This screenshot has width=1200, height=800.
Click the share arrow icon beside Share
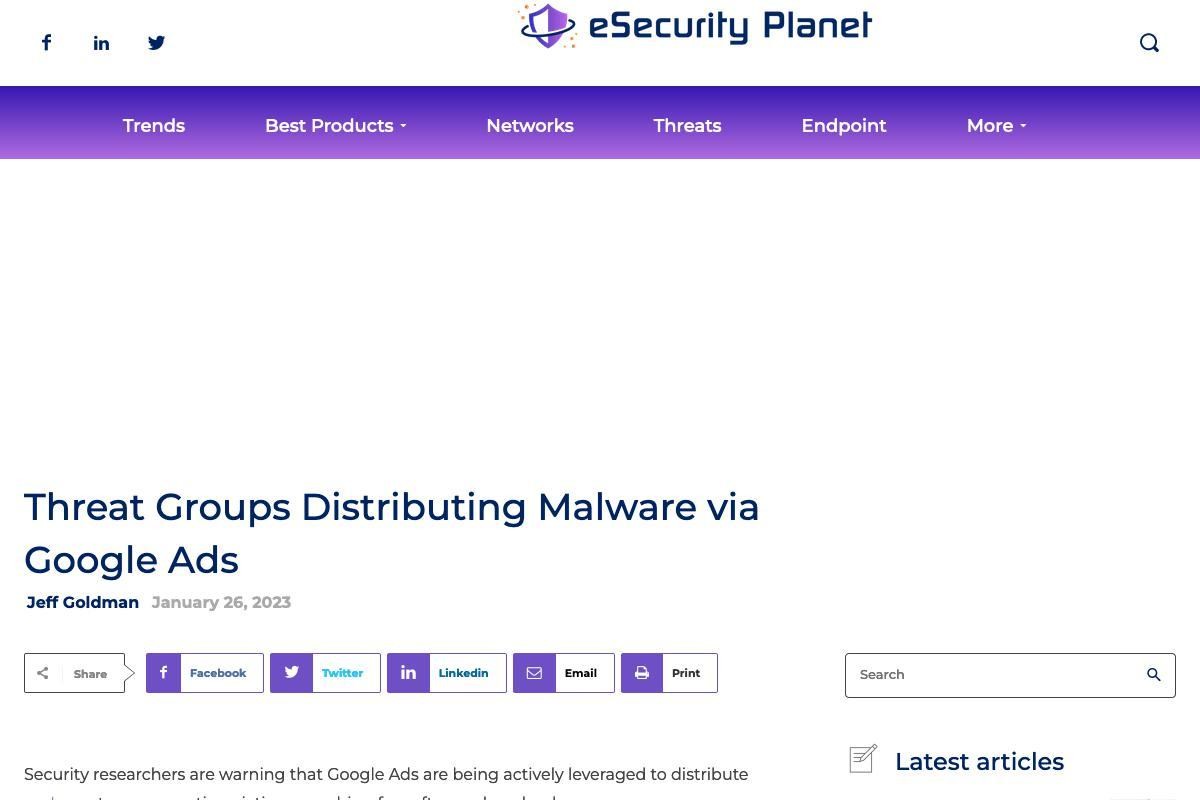43,673
